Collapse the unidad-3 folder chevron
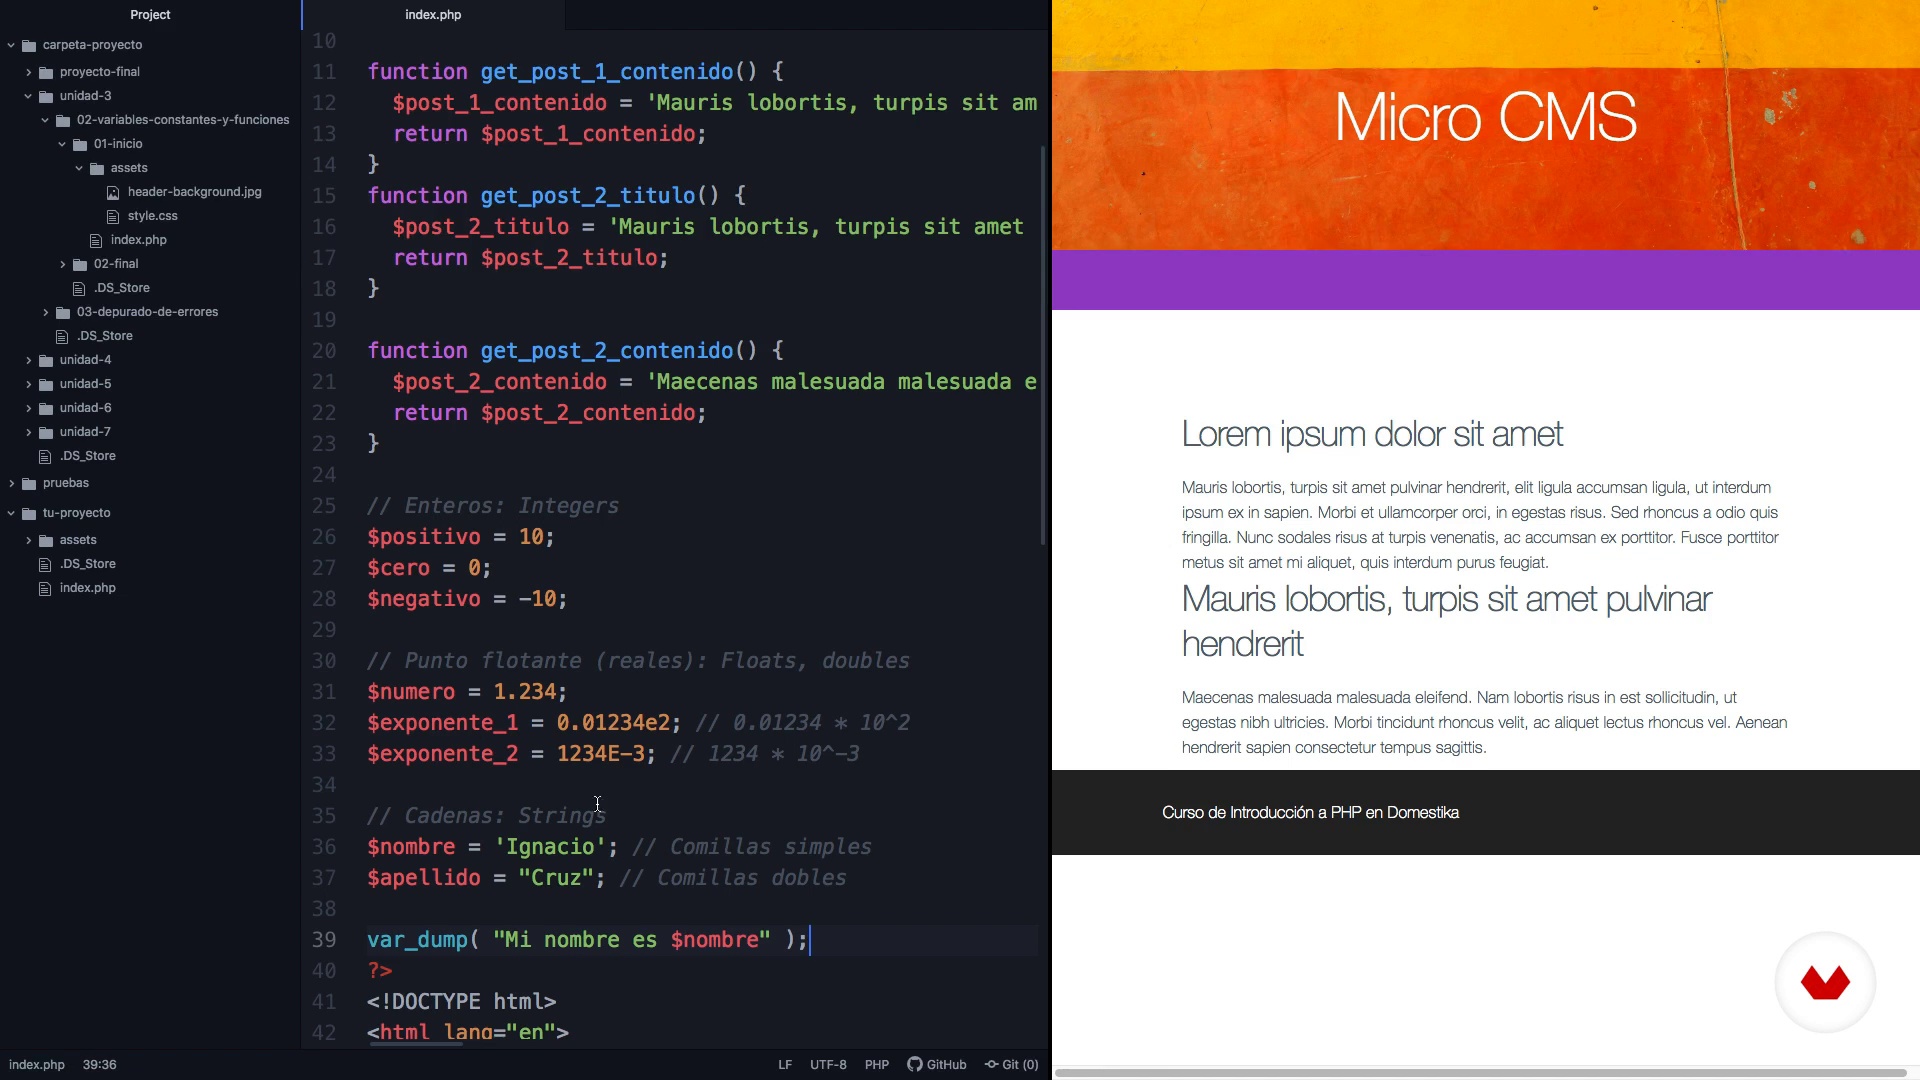The height and width of the screenshot is (1080, 1920). point(28,96)
